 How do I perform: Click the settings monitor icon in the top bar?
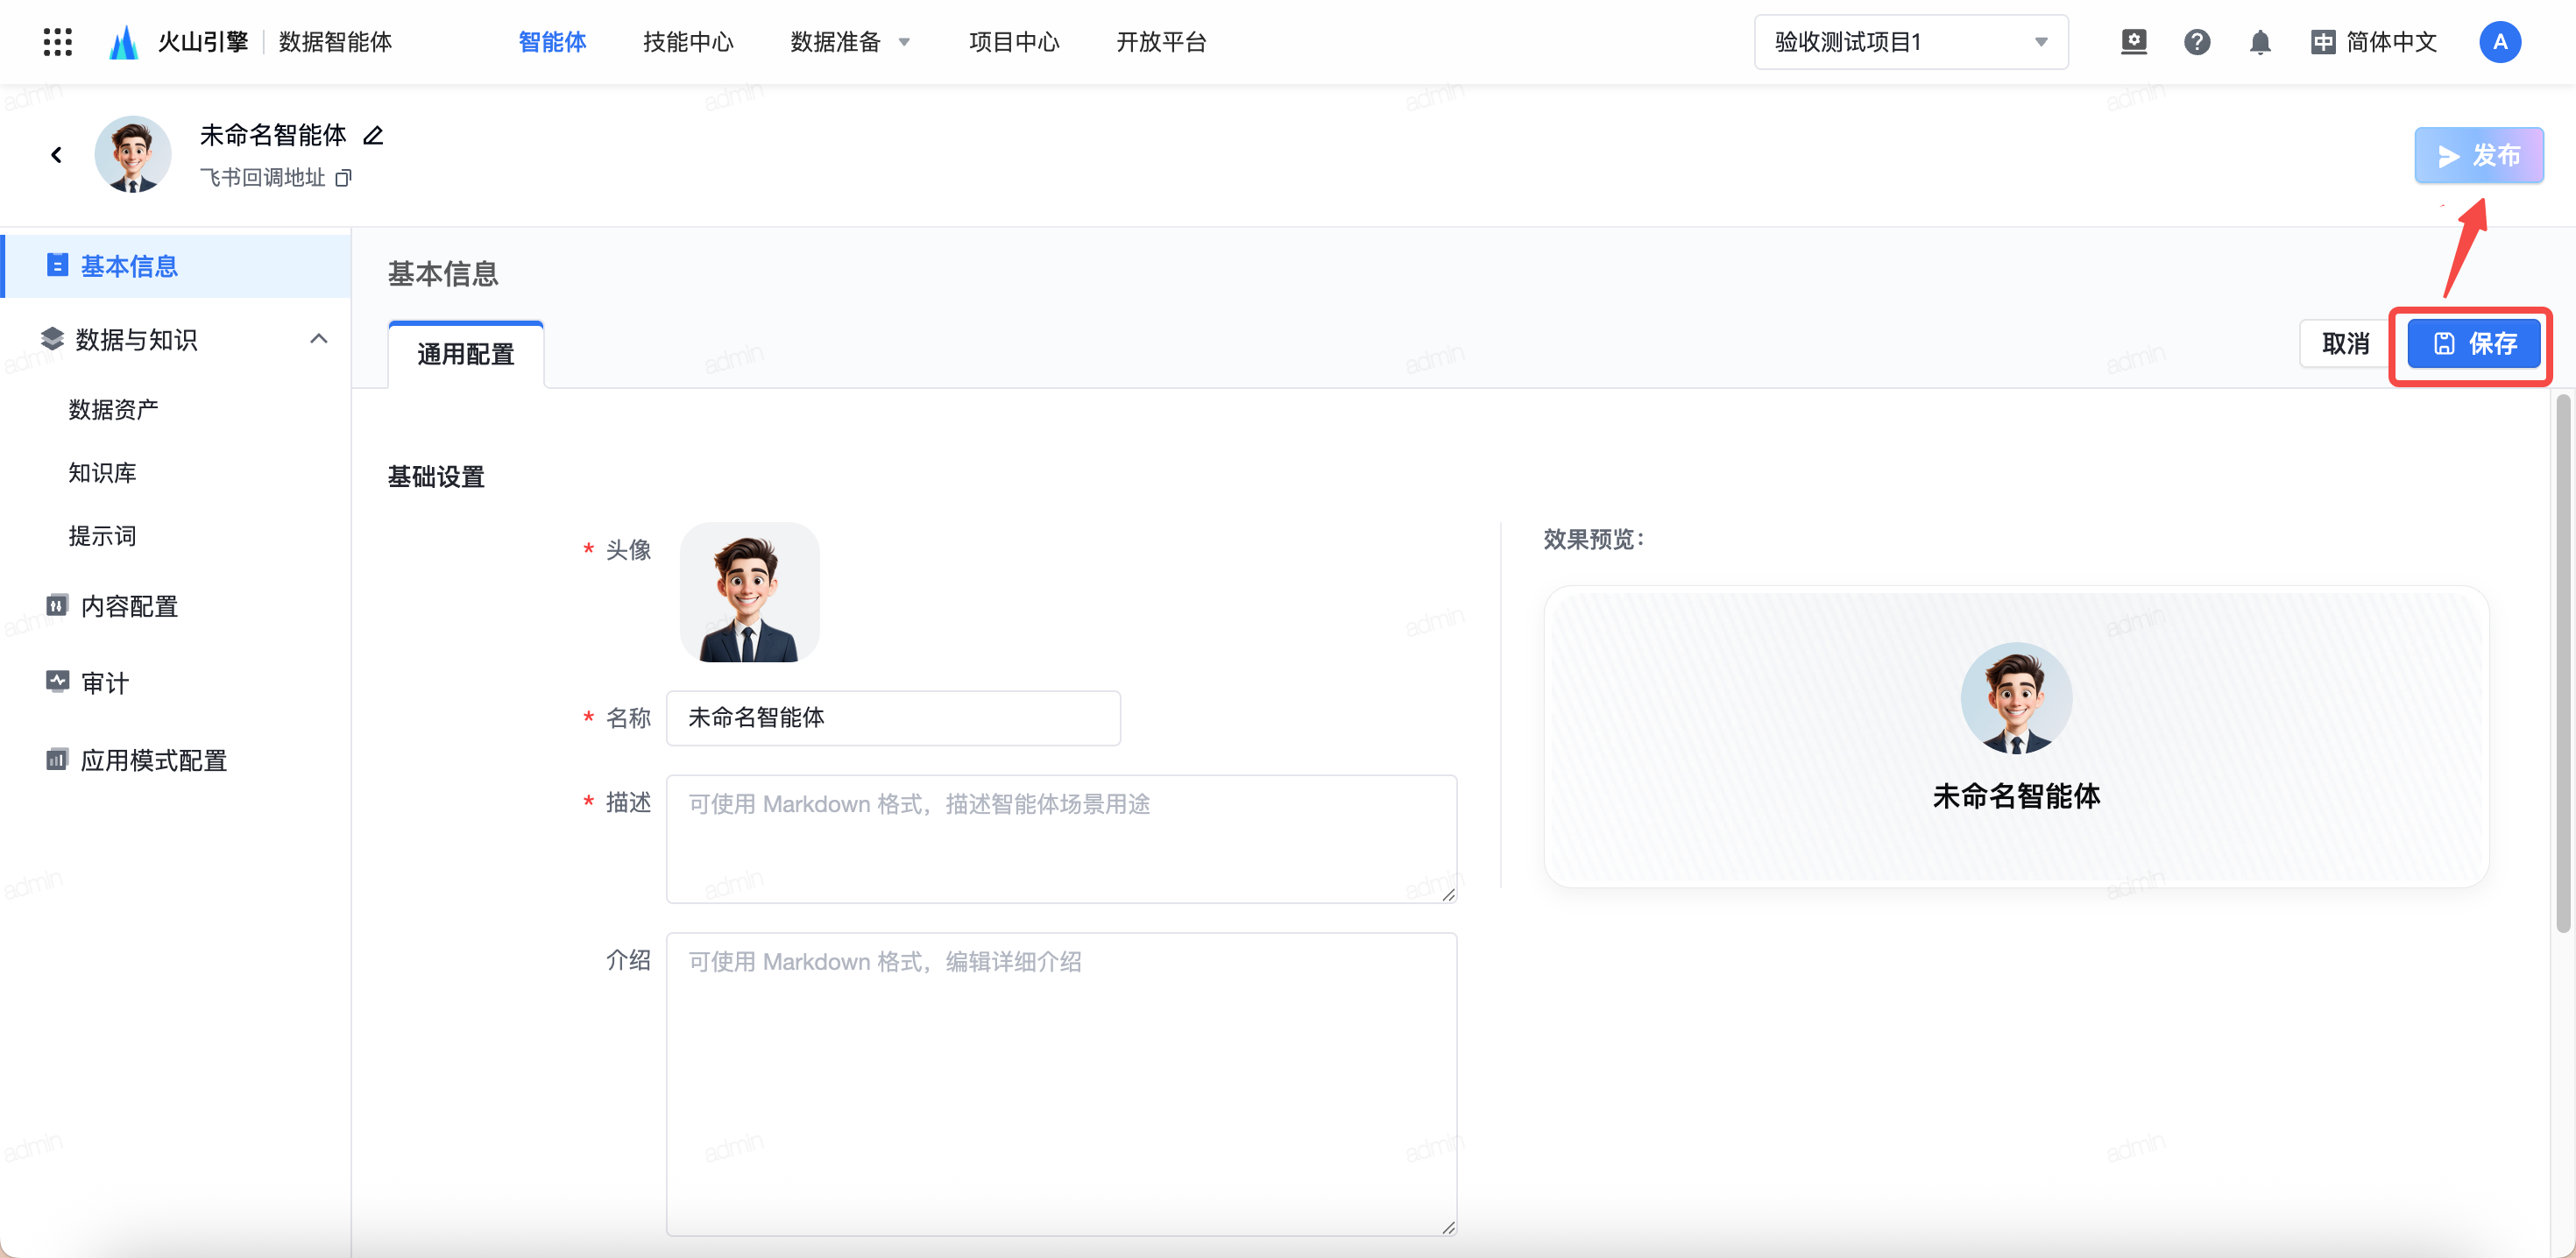(x=2133, y=42)
